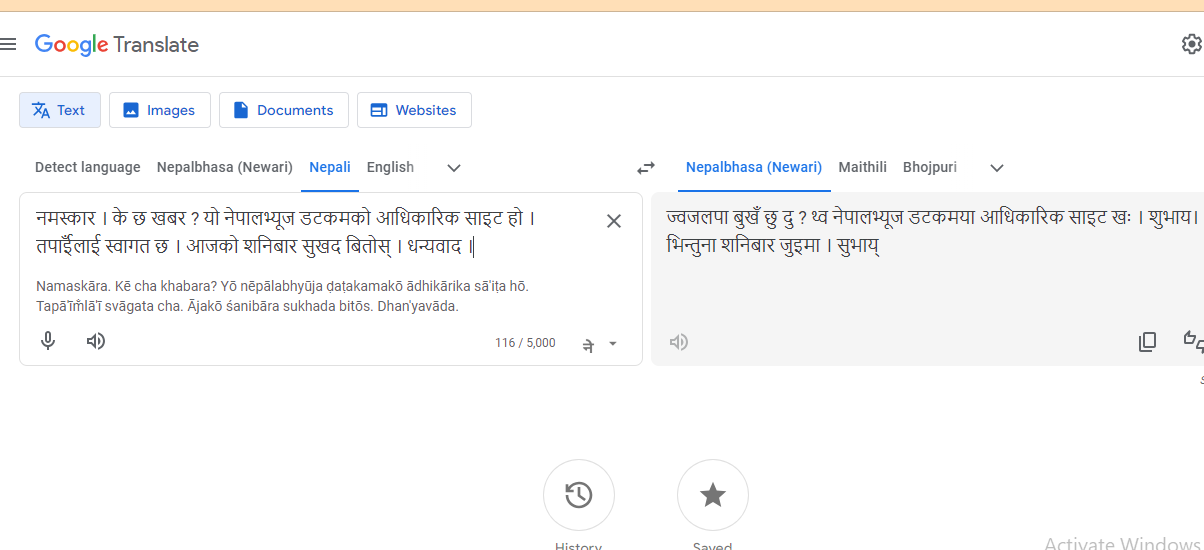The image size is (1204, 550).
Task: Select Nepalbhasa (Newari) as target language
Action: pos(754,167)
